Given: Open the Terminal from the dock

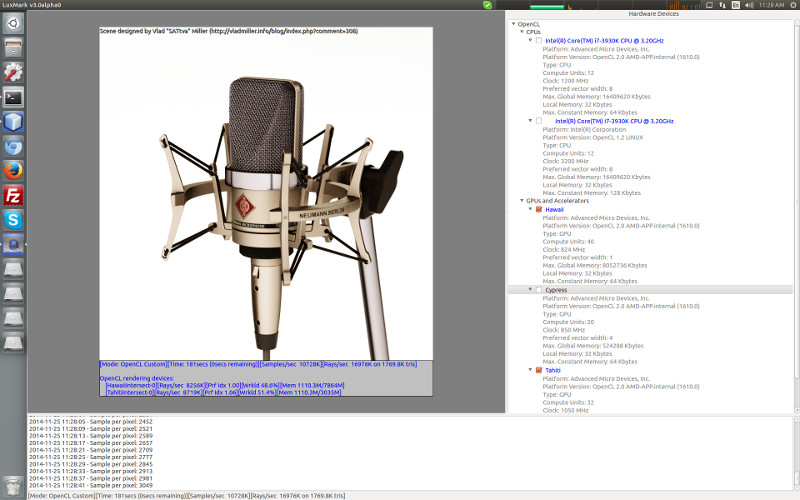Looking at the screenshot, I should (13, 97).
